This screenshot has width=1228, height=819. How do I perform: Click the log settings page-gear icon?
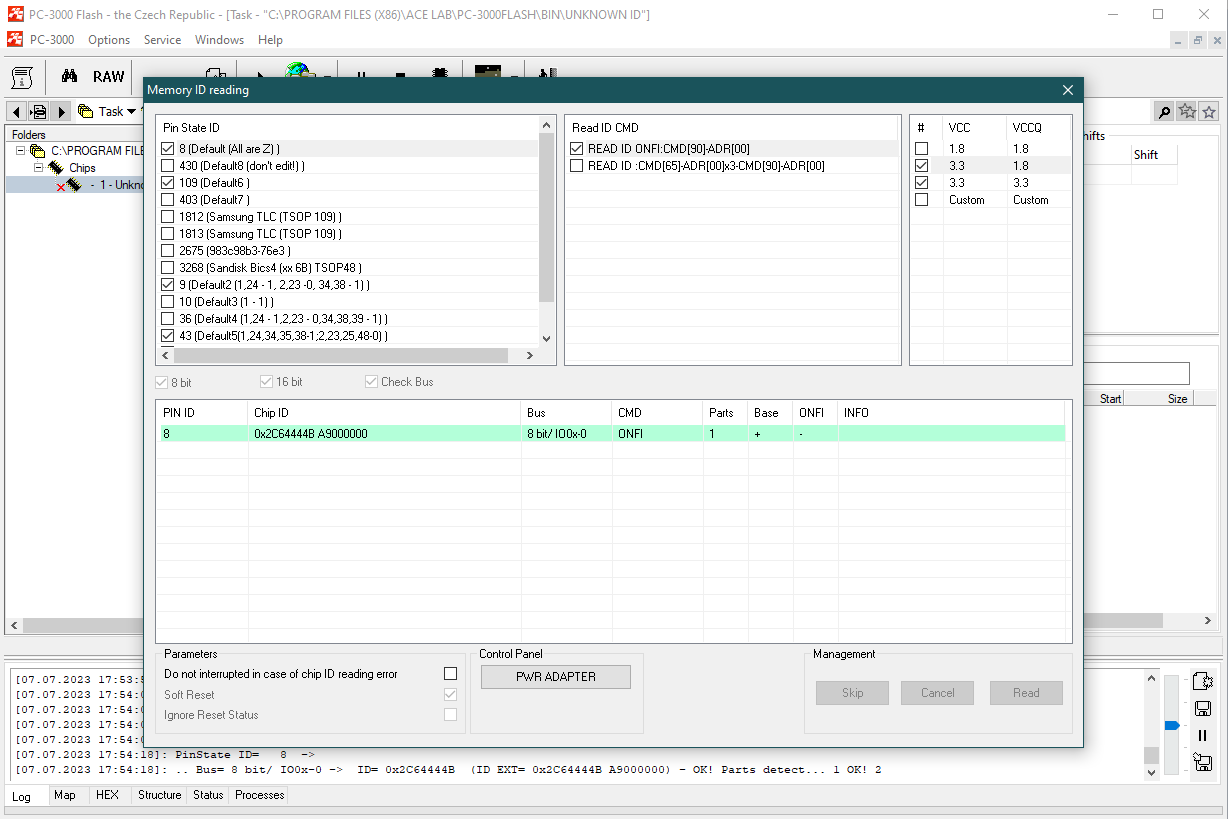(x=1203, y=681)
